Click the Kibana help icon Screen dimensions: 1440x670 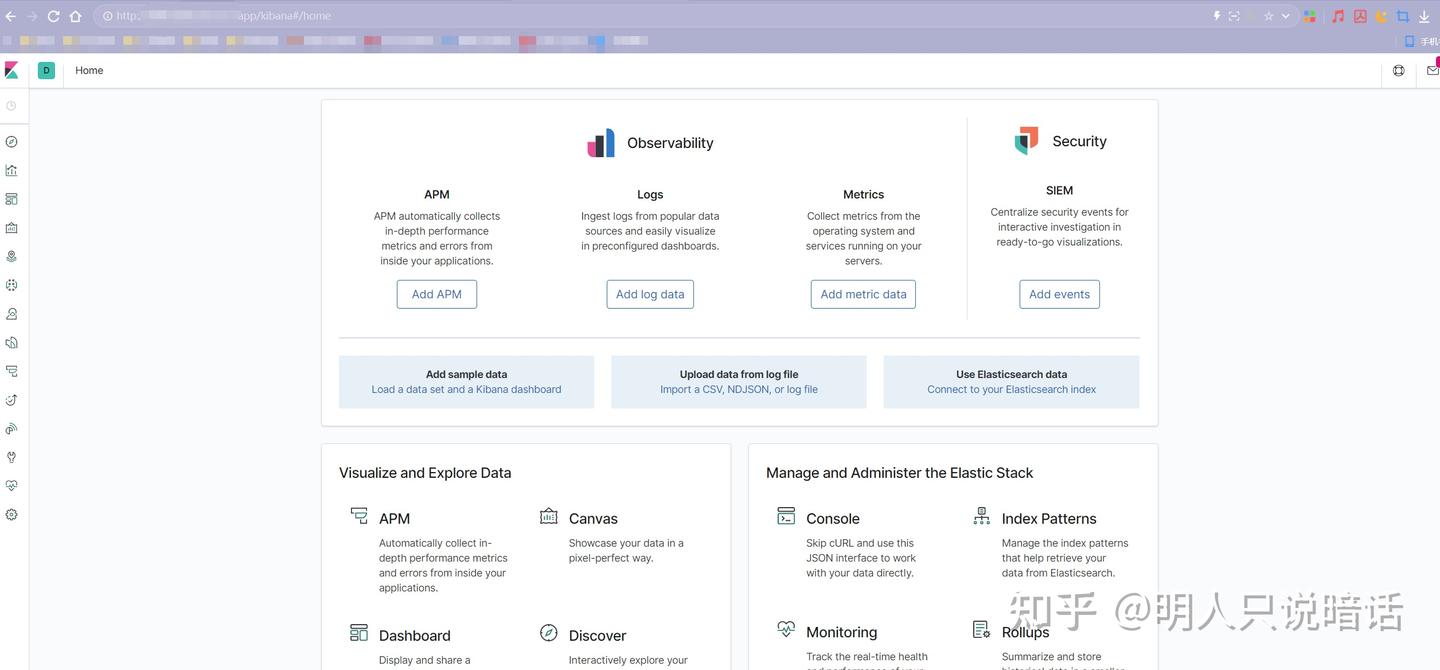point(1398,70)
